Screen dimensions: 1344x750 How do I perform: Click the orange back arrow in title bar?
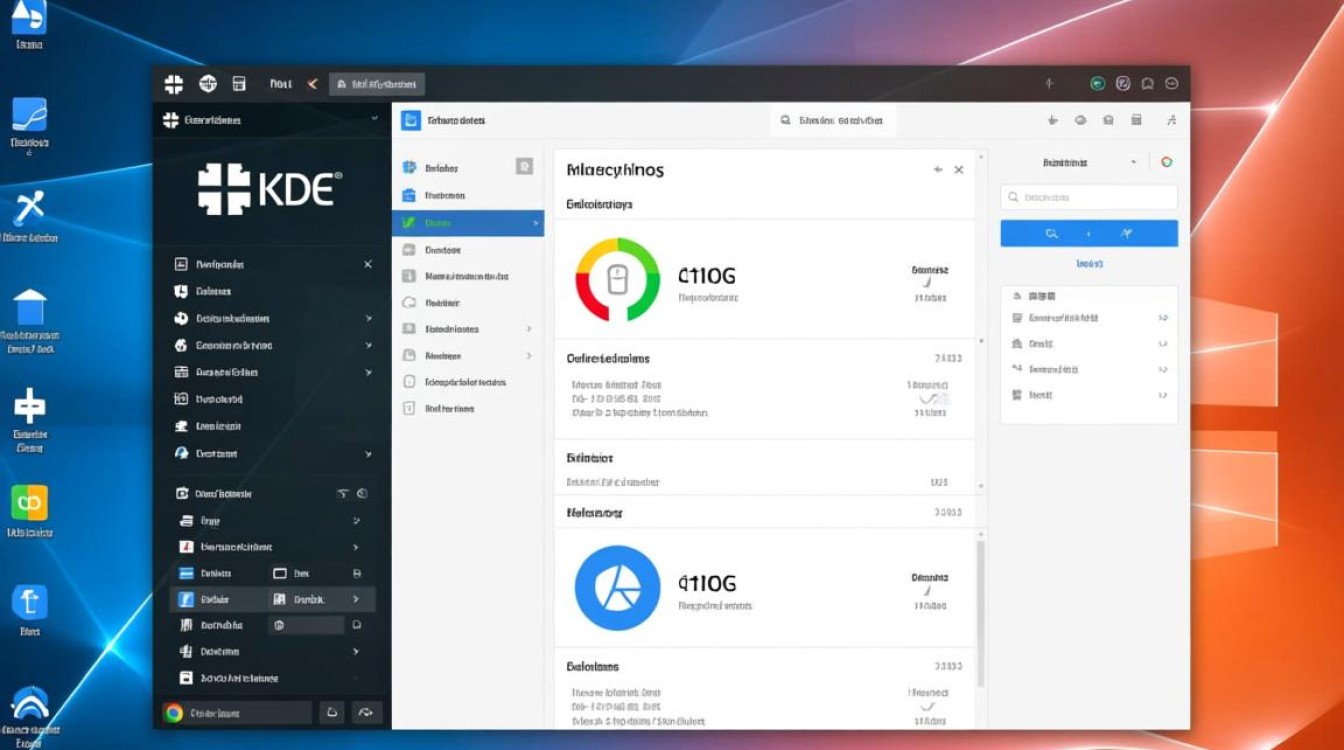tap(312, 85)
